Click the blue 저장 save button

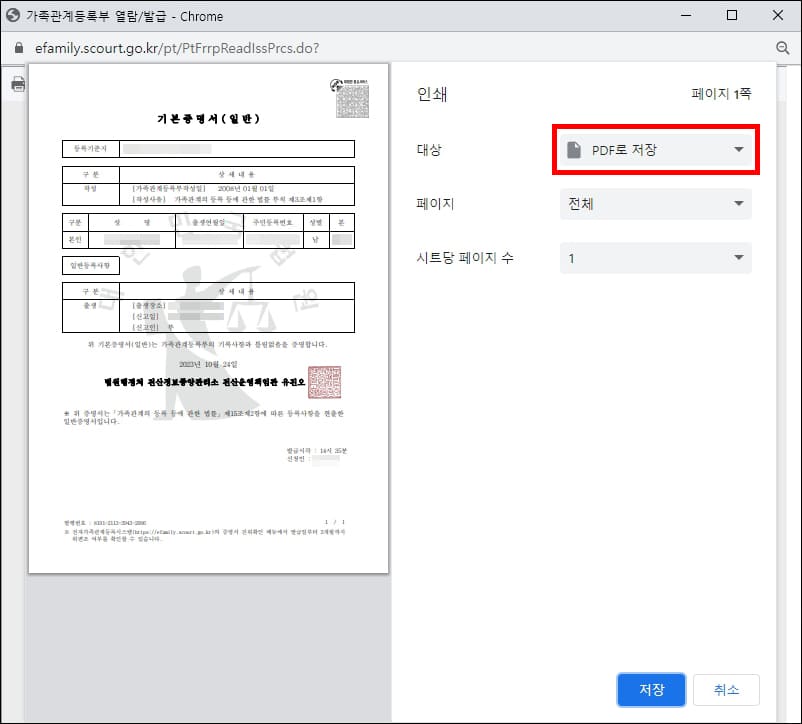(651, 689)
